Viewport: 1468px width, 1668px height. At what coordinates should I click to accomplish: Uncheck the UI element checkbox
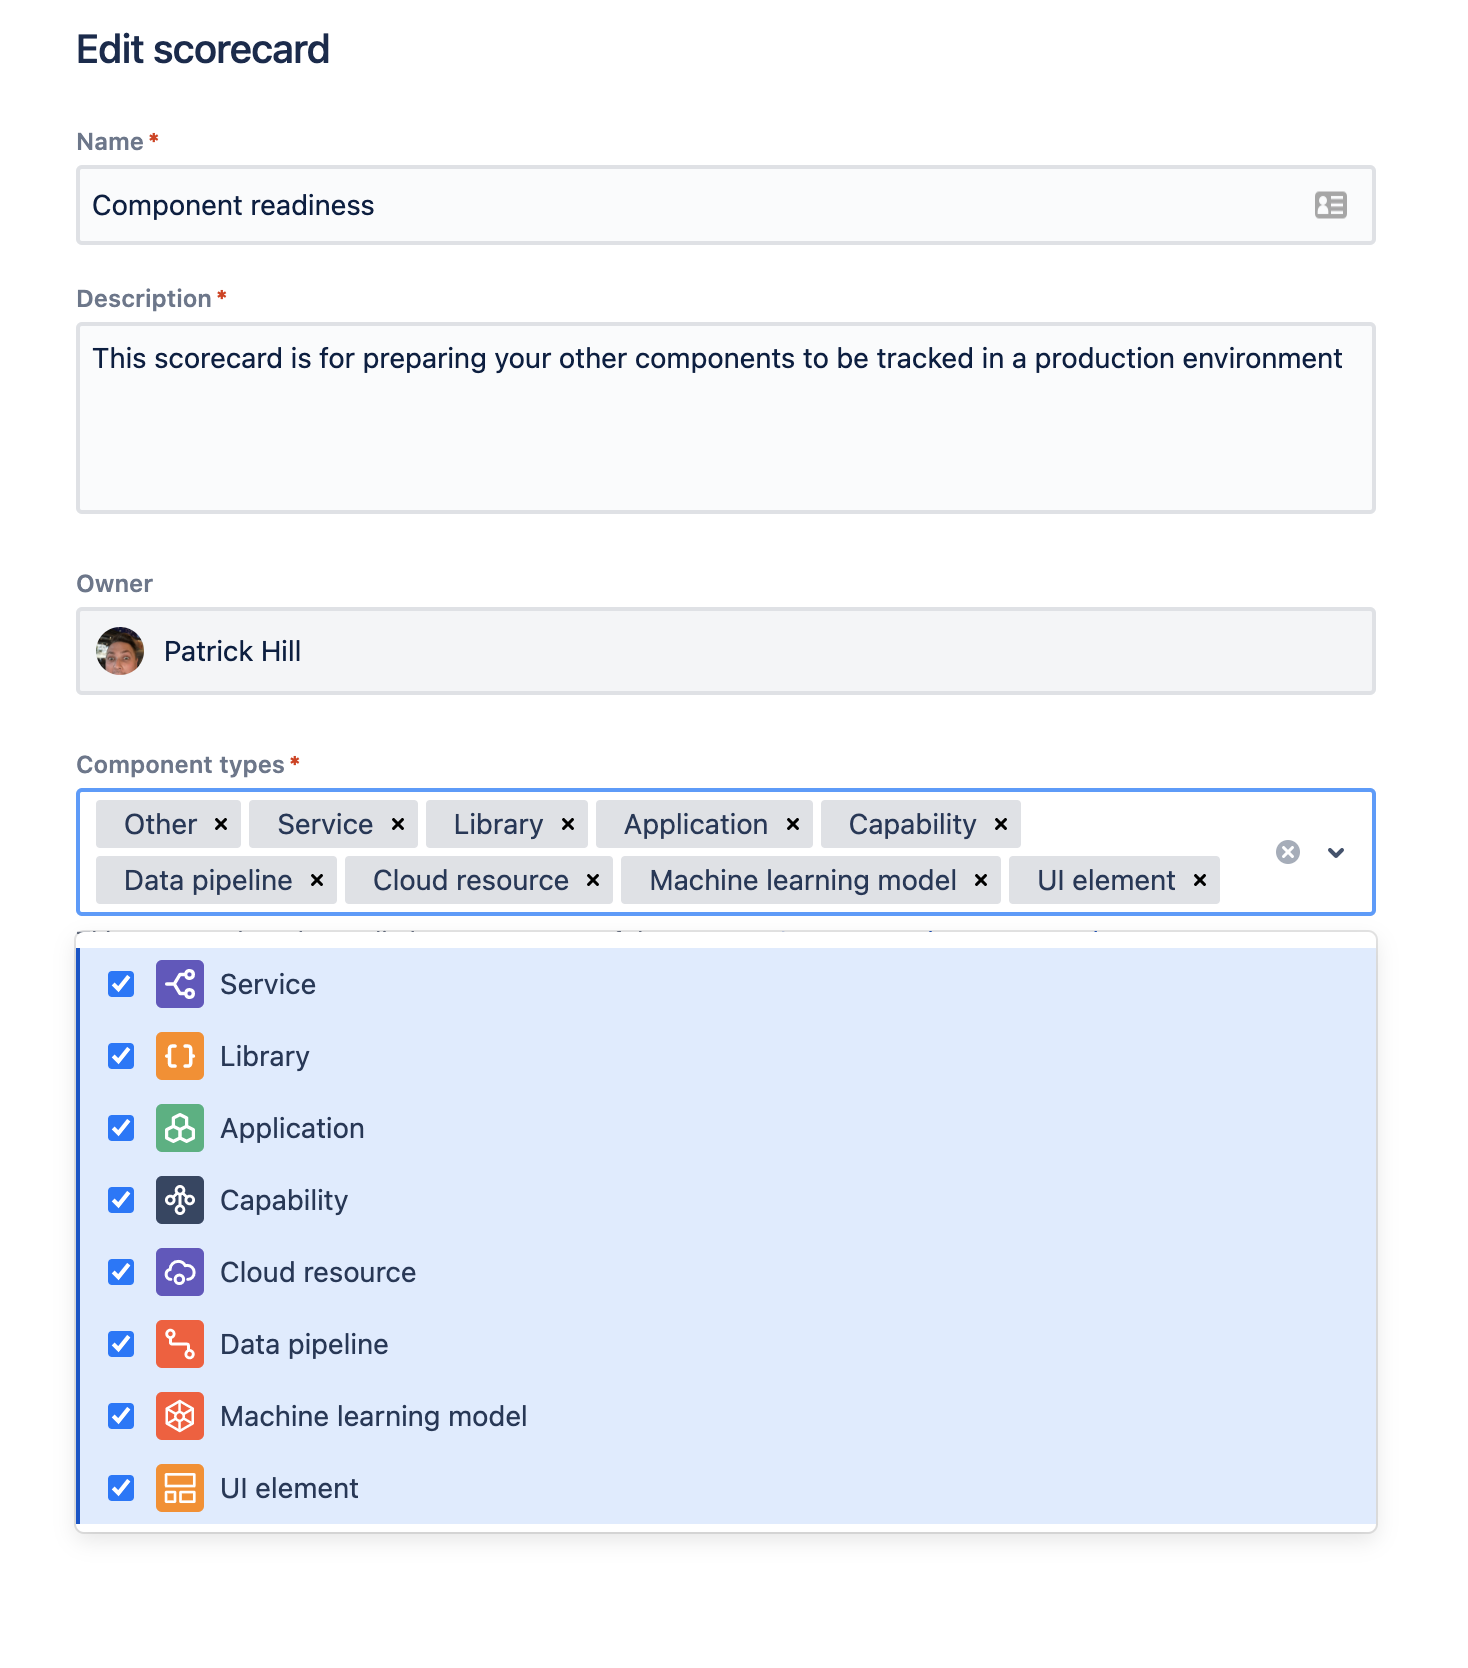point(120,1488)
